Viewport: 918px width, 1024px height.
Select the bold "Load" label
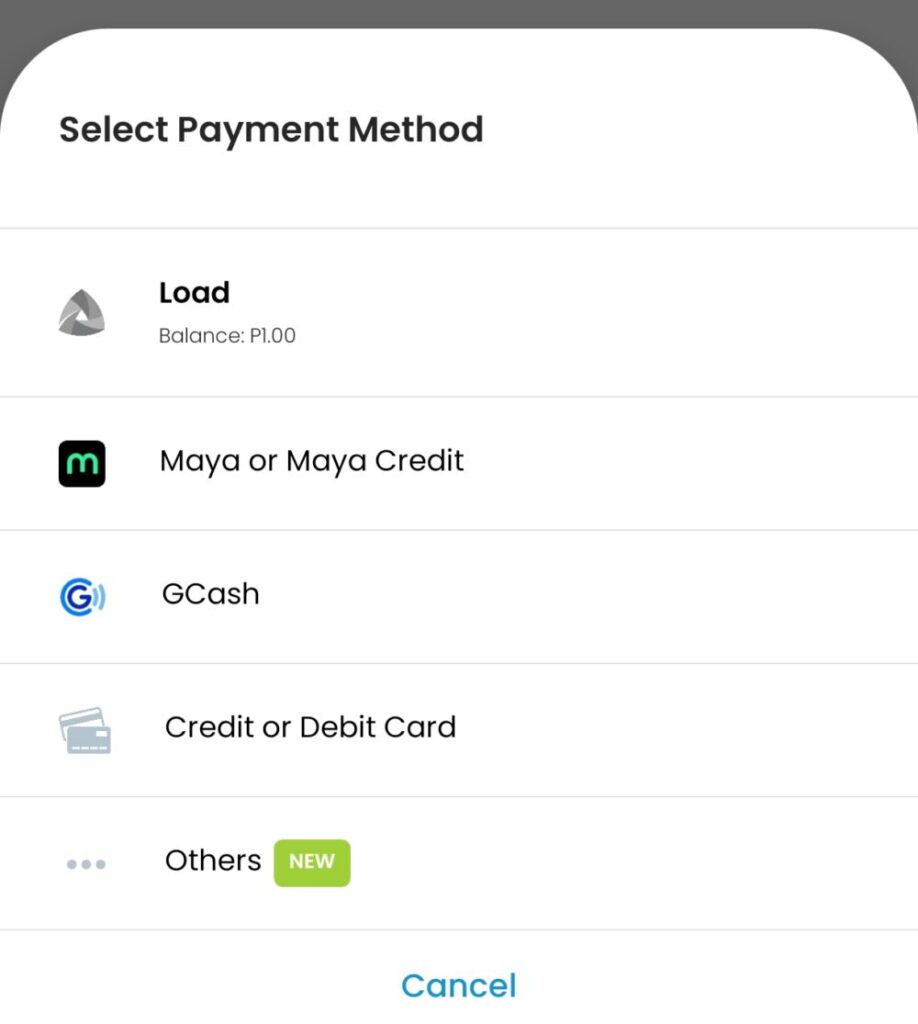click(x=194, y=293)
